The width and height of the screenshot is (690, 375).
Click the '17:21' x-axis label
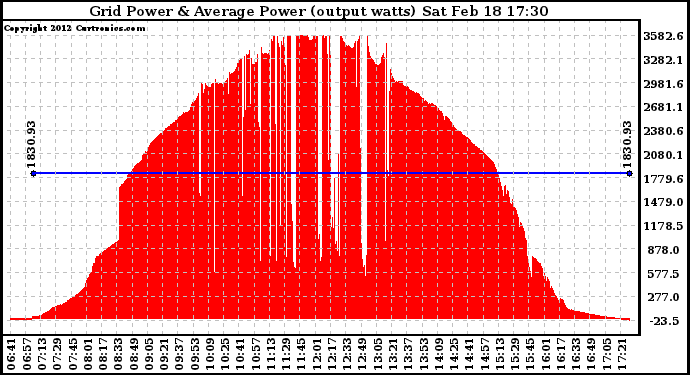pos(623,354)
